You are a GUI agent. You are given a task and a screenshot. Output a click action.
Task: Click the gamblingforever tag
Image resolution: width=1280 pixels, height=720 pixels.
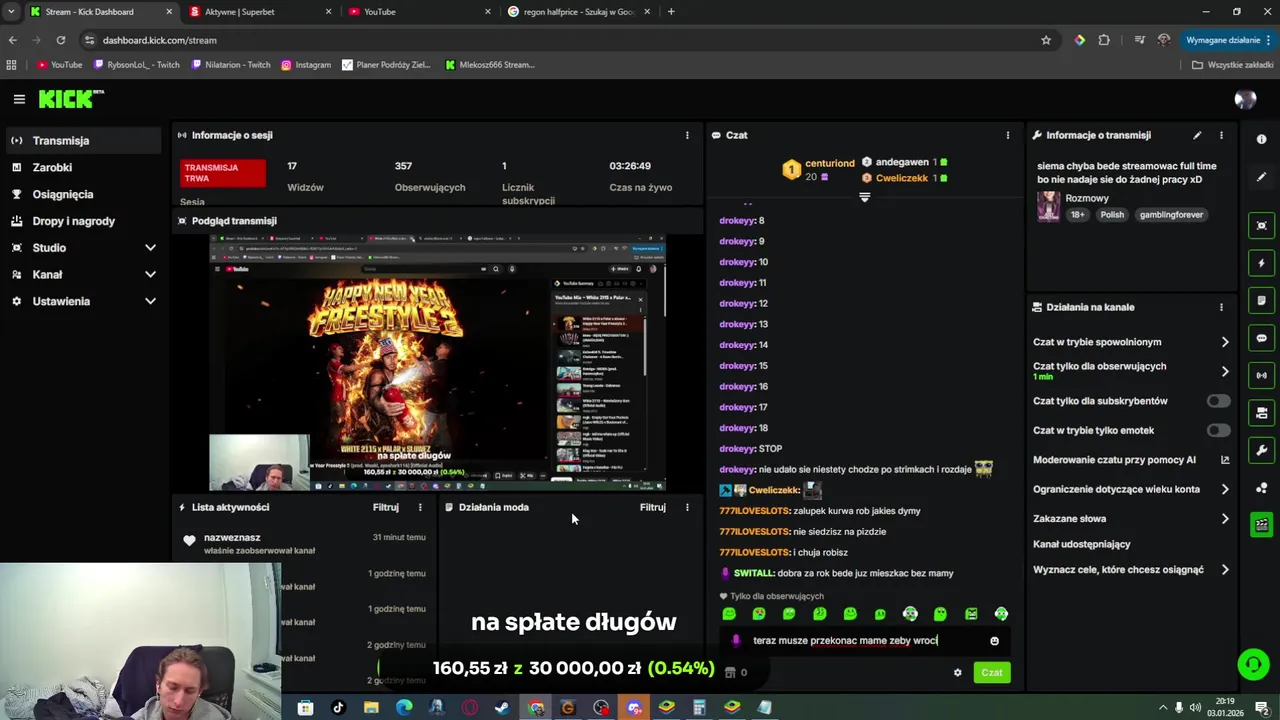point(1171,215)
